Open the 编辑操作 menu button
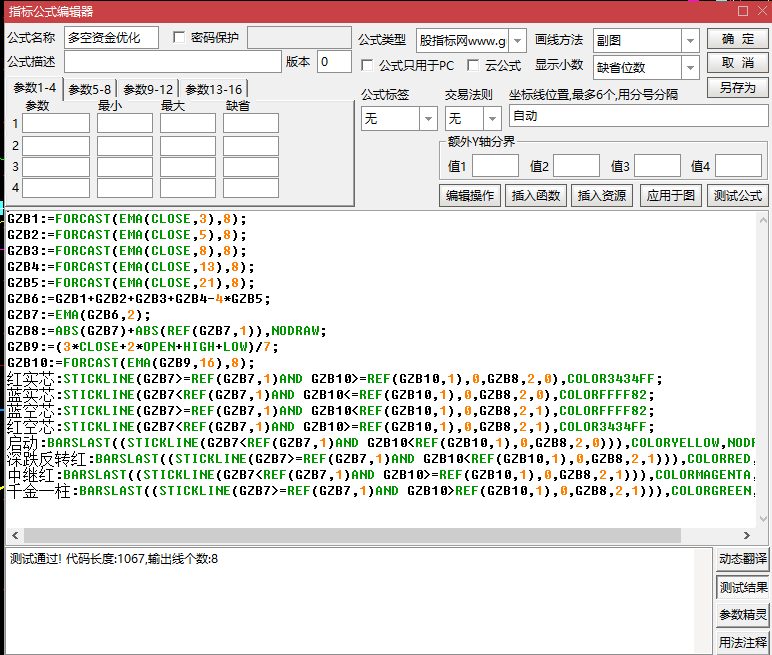Screen dimensions: 772x655 470,196
